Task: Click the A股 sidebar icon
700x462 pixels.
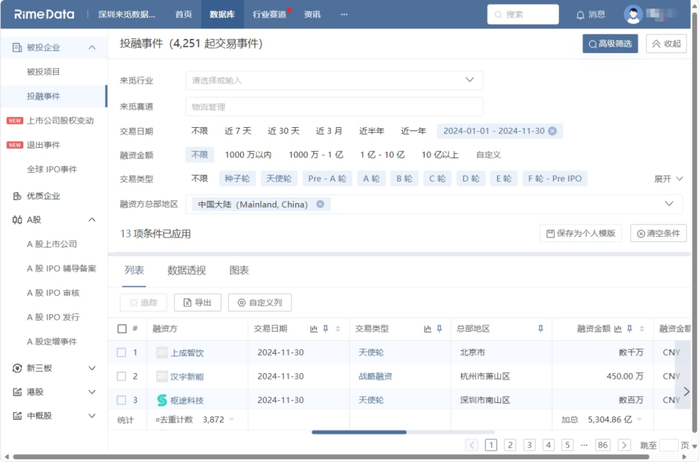Action: coord(17,220)
